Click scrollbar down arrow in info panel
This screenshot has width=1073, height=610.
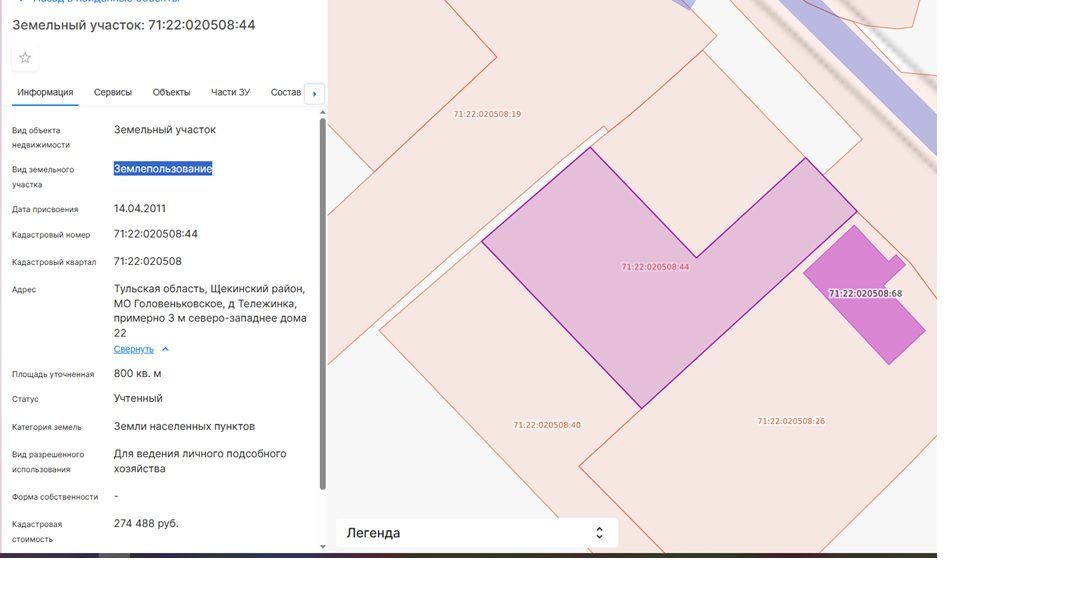[x=322, y=546]
